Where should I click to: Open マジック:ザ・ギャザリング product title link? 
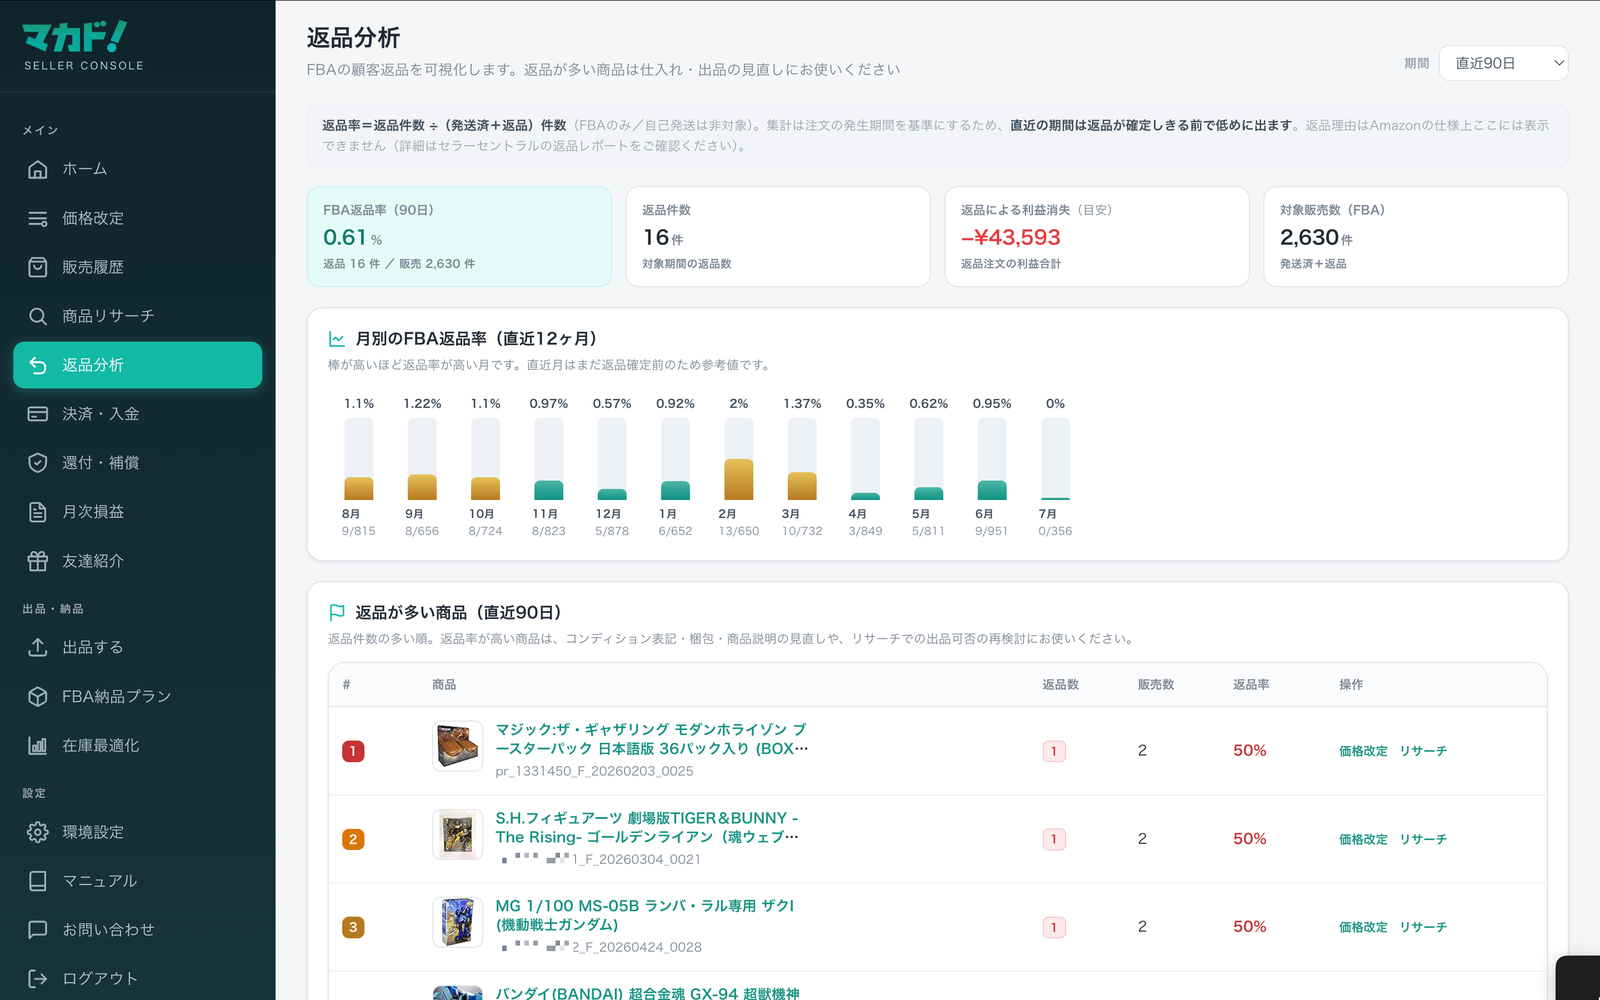coord(652,739)
